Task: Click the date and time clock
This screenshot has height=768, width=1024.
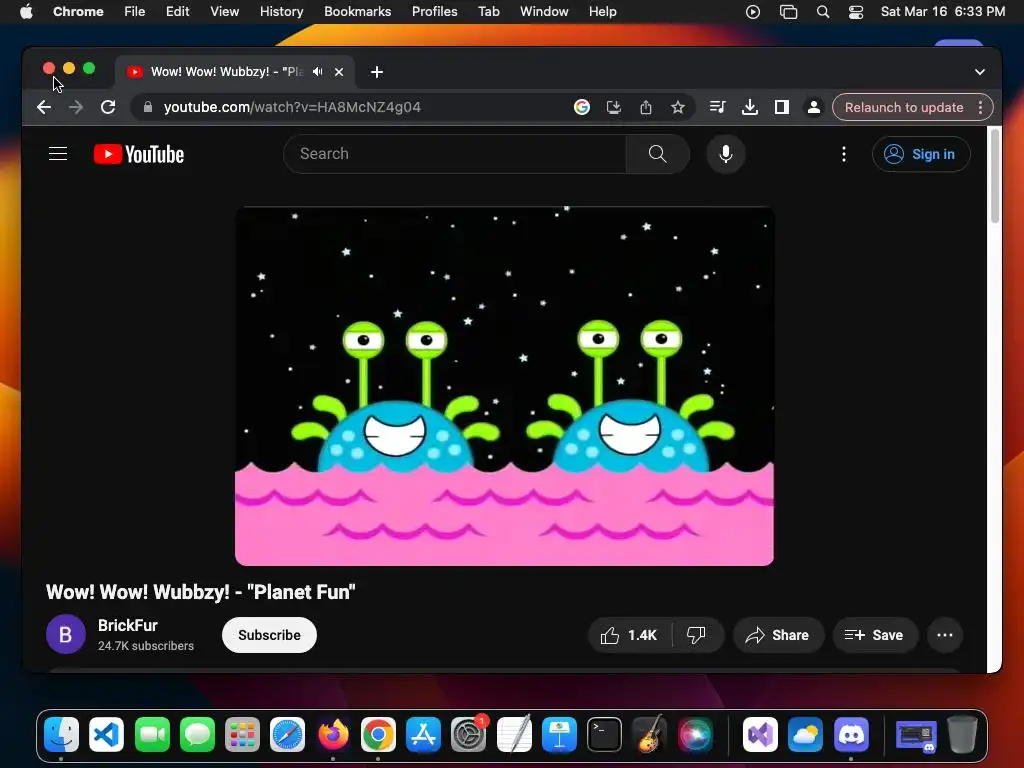Action: coord(943,12)
